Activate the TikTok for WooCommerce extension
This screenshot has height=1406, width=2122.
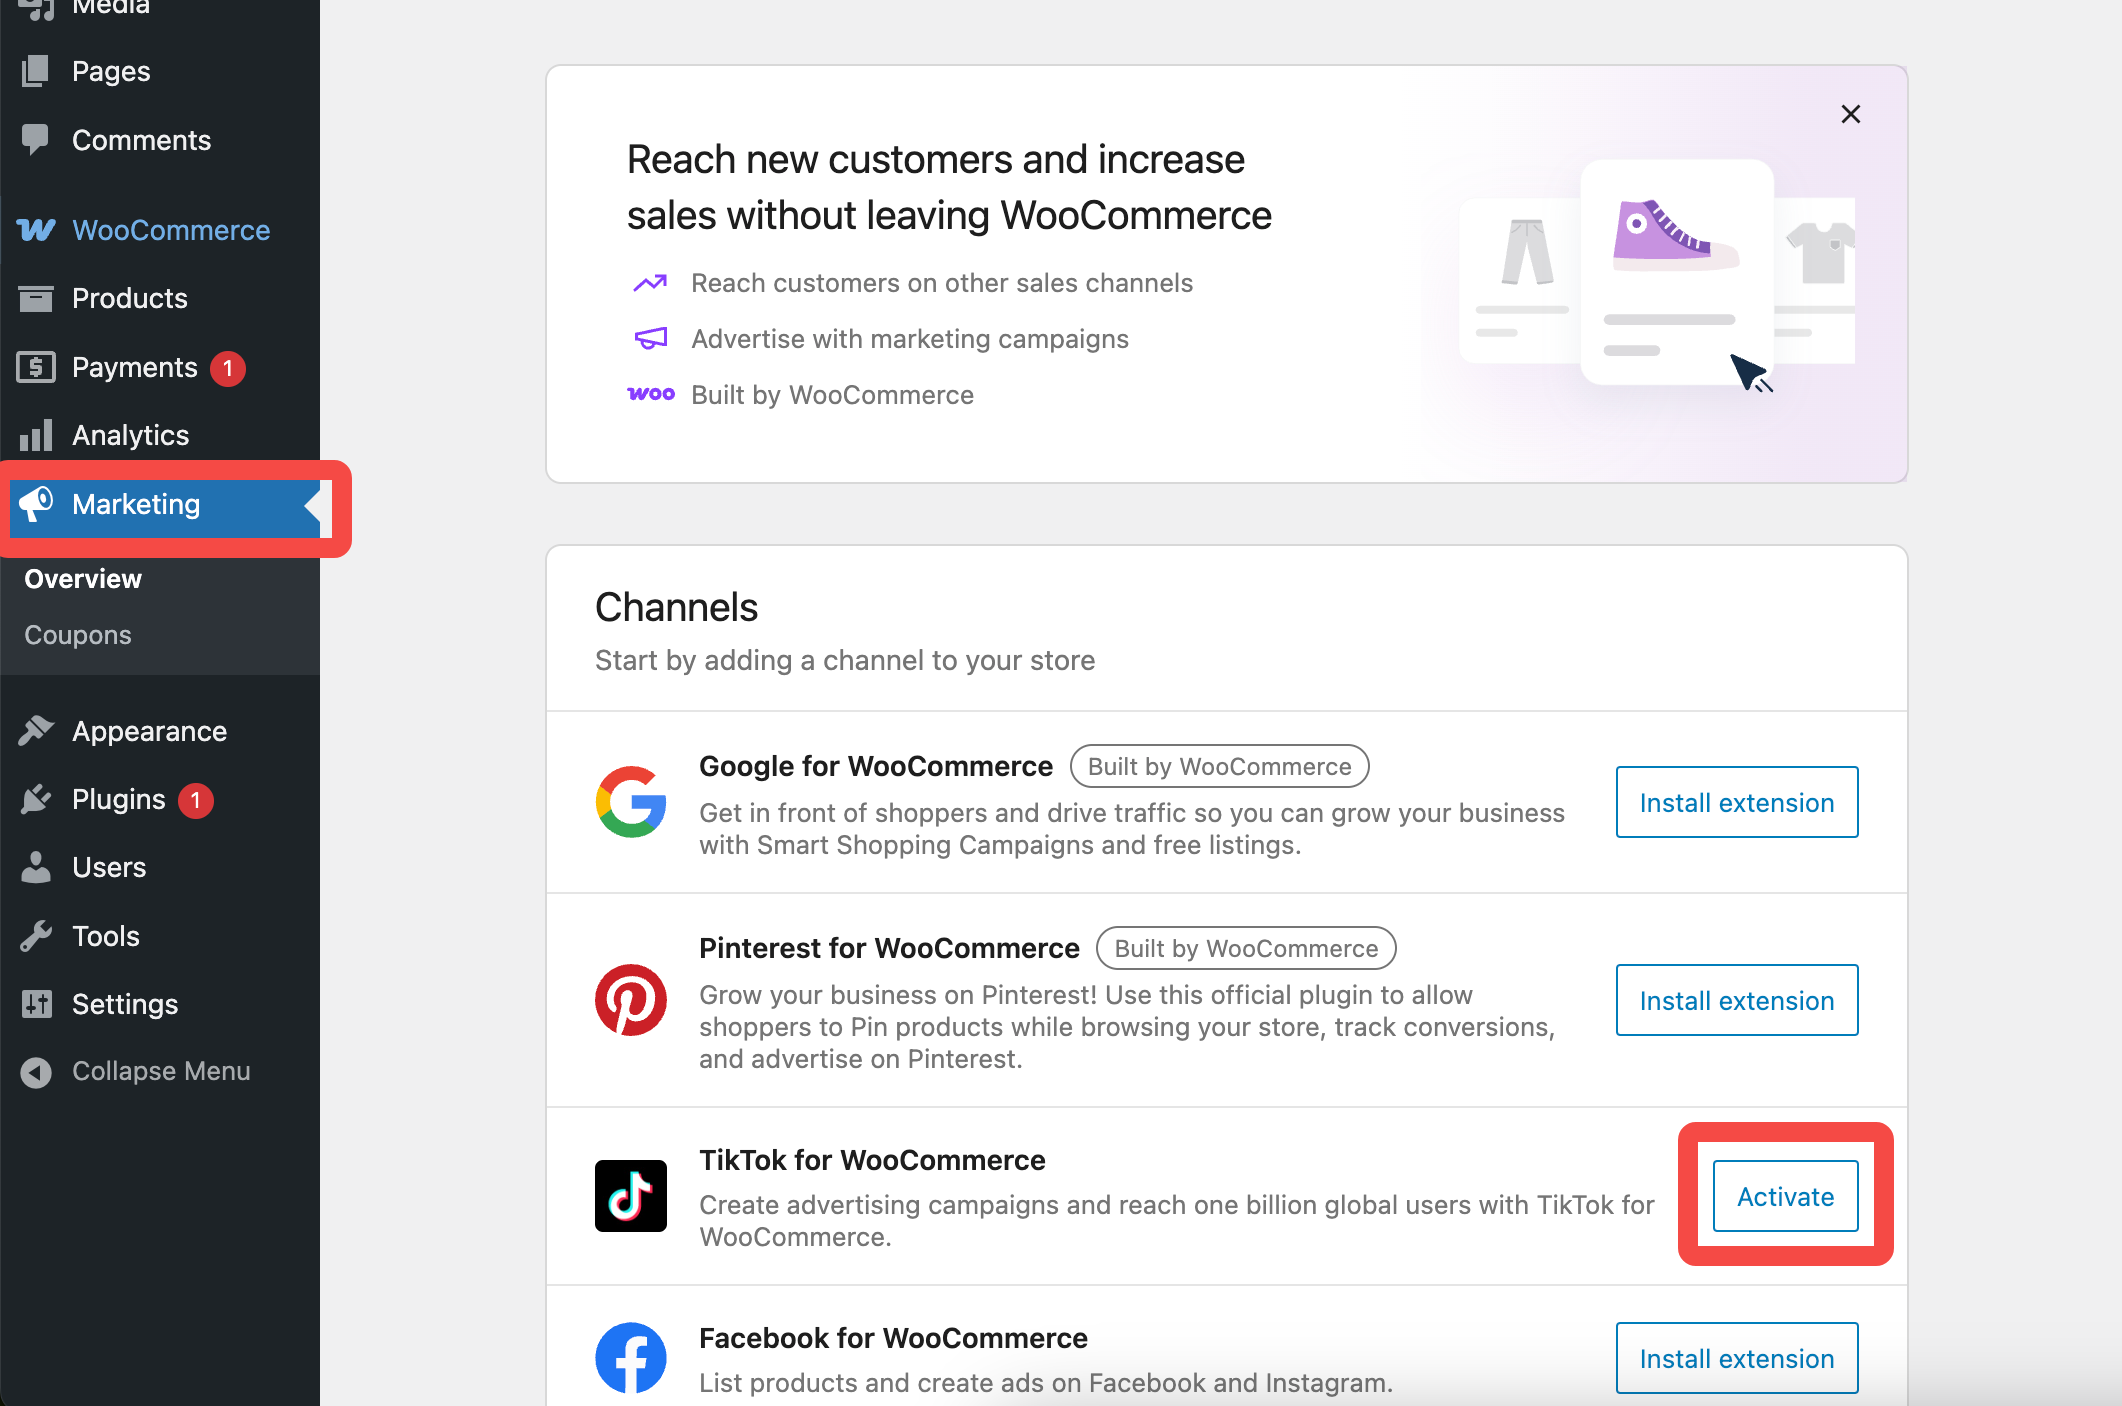tap(1785, 1196)
